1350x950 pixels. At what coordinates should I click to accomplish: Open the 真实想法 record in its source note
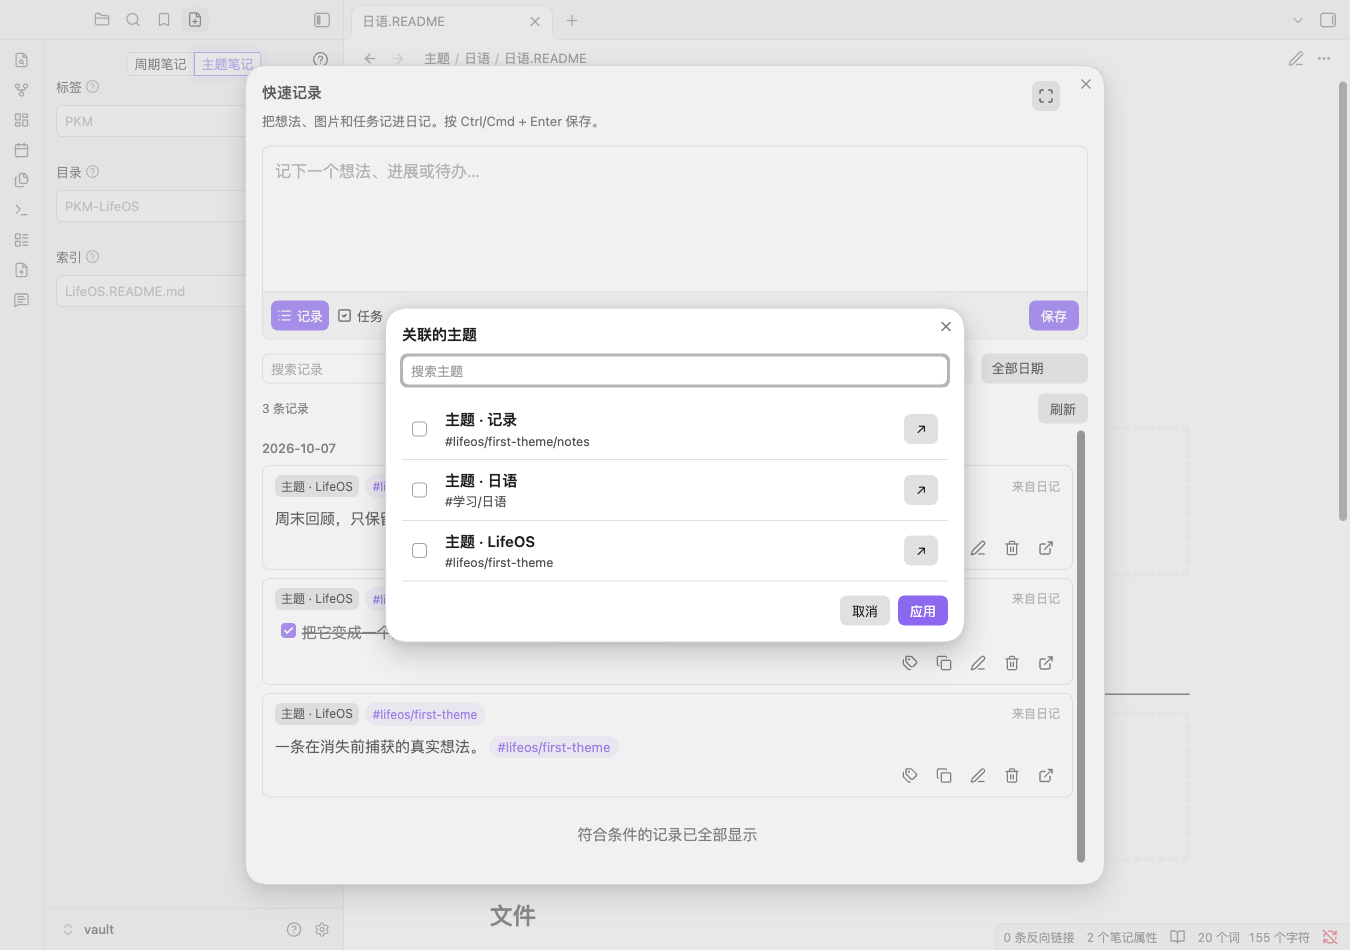tap(1046, 775)
